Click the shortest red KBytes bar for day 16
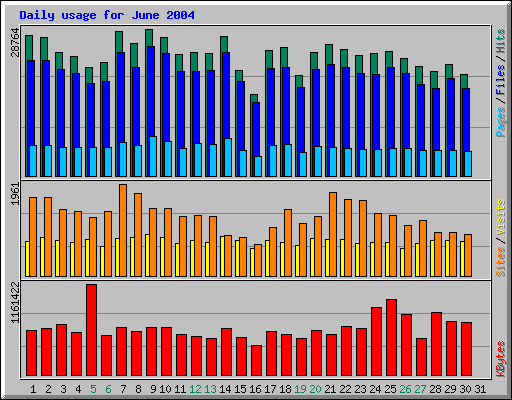This screenshot has width=512, height=400. pos(257,361)
